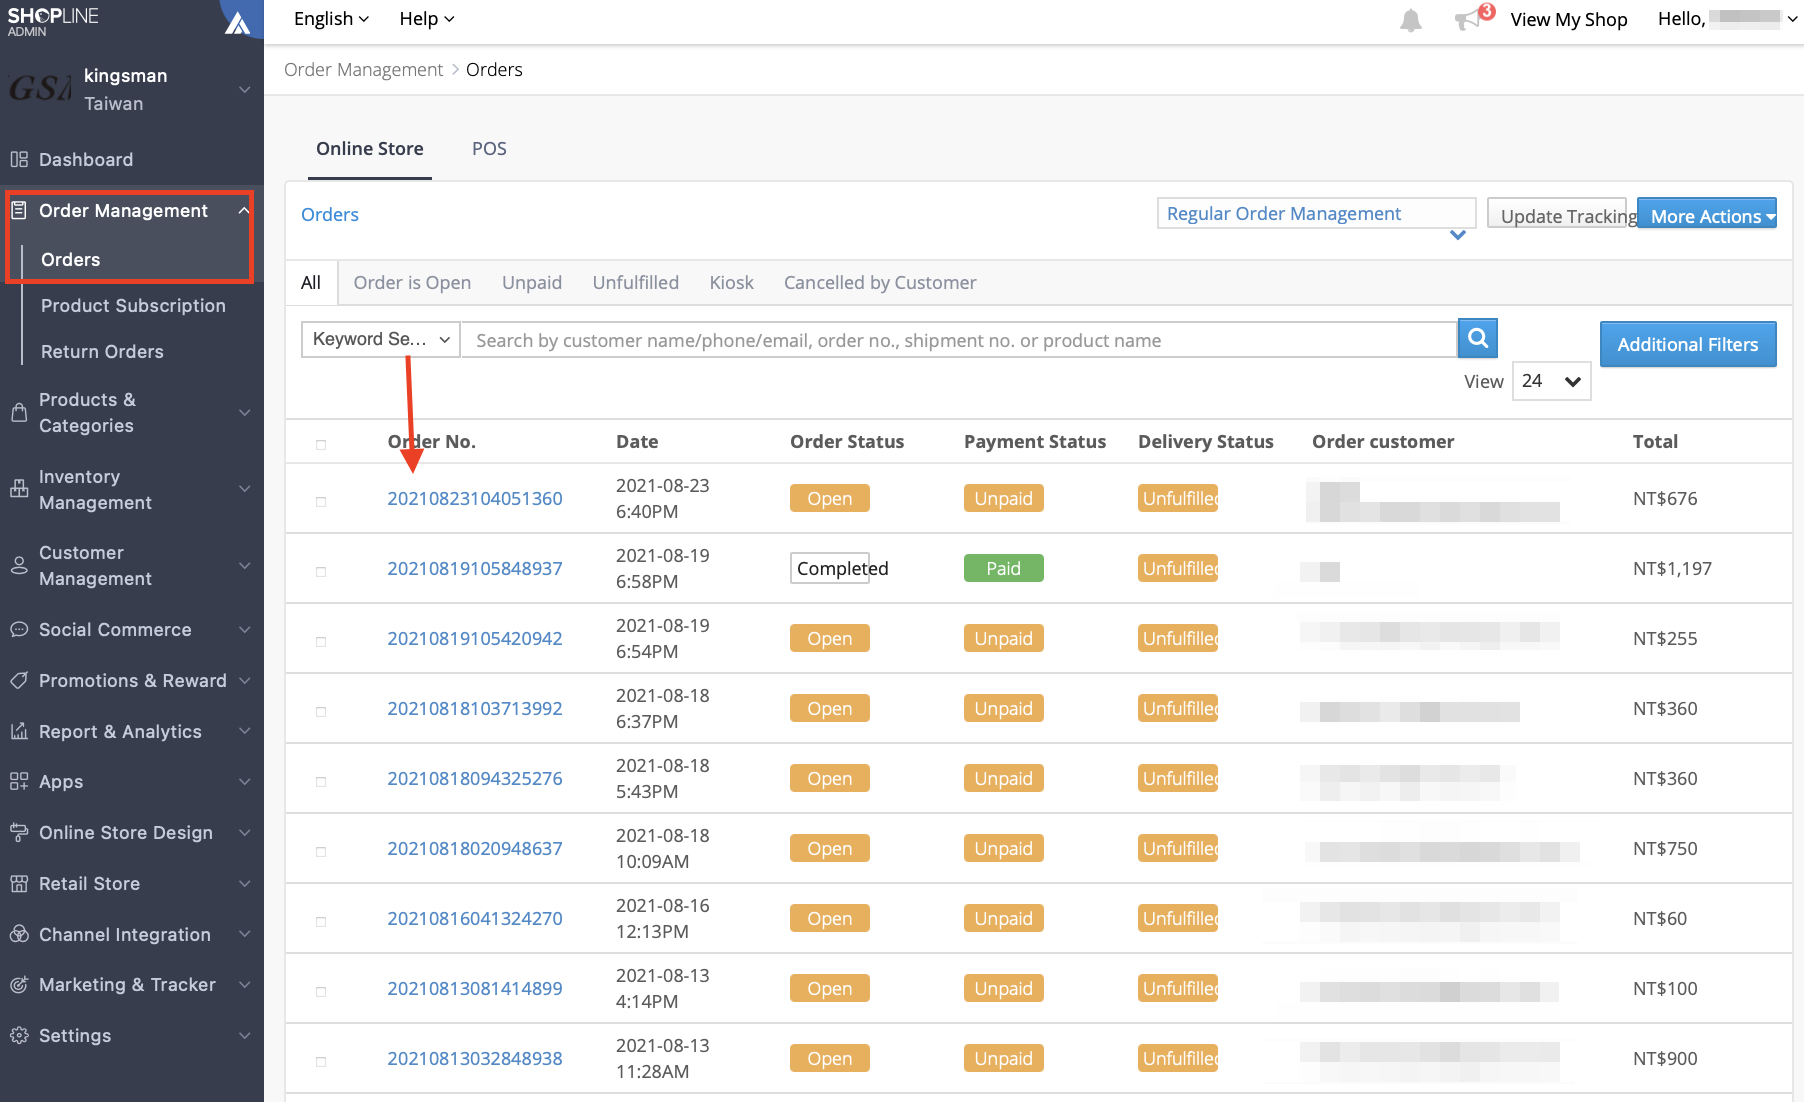Click the Inventory Management icon

tap(19, 489)
